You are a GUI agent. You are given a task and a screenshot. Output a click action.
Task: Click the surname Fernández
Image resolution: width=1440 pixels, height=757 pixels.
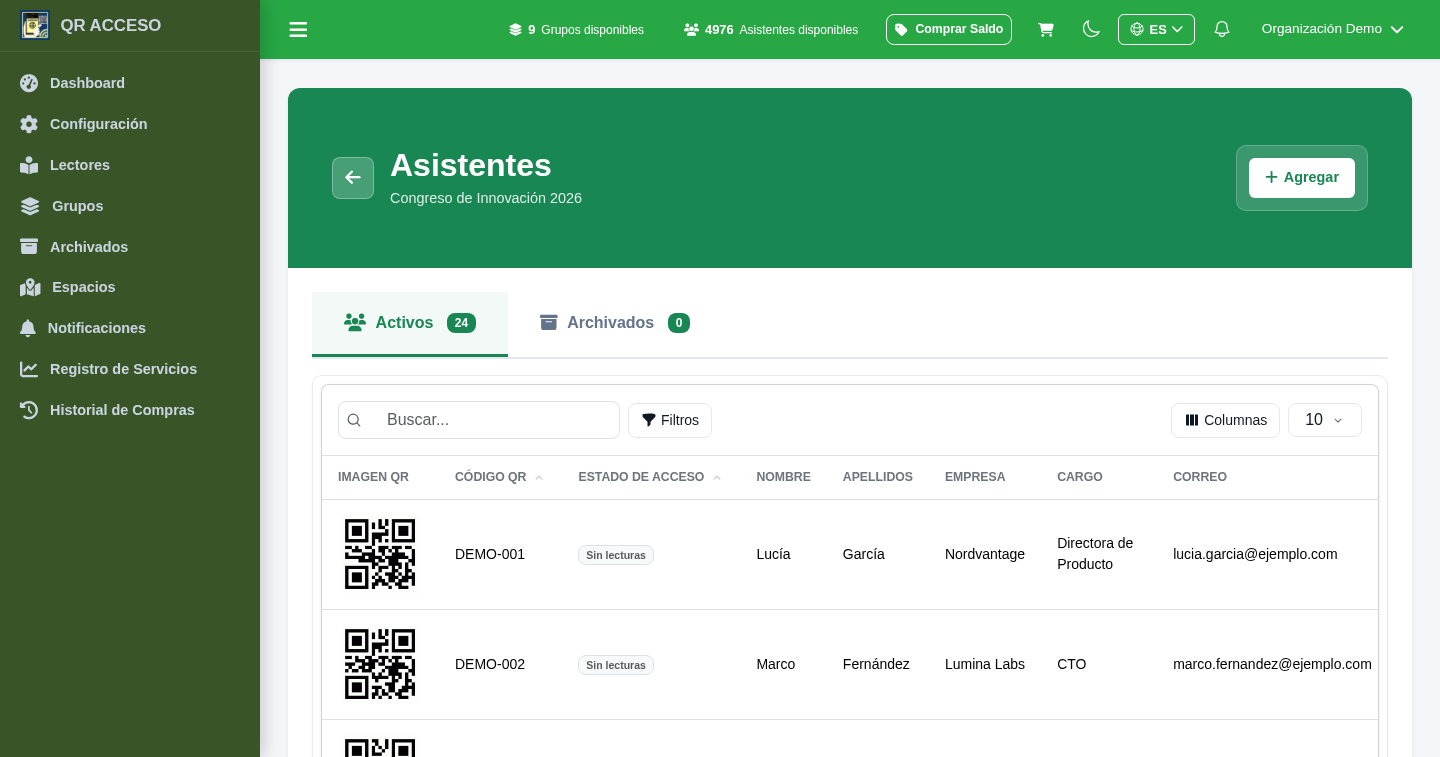pyautogui.click(x=876, y=664)
